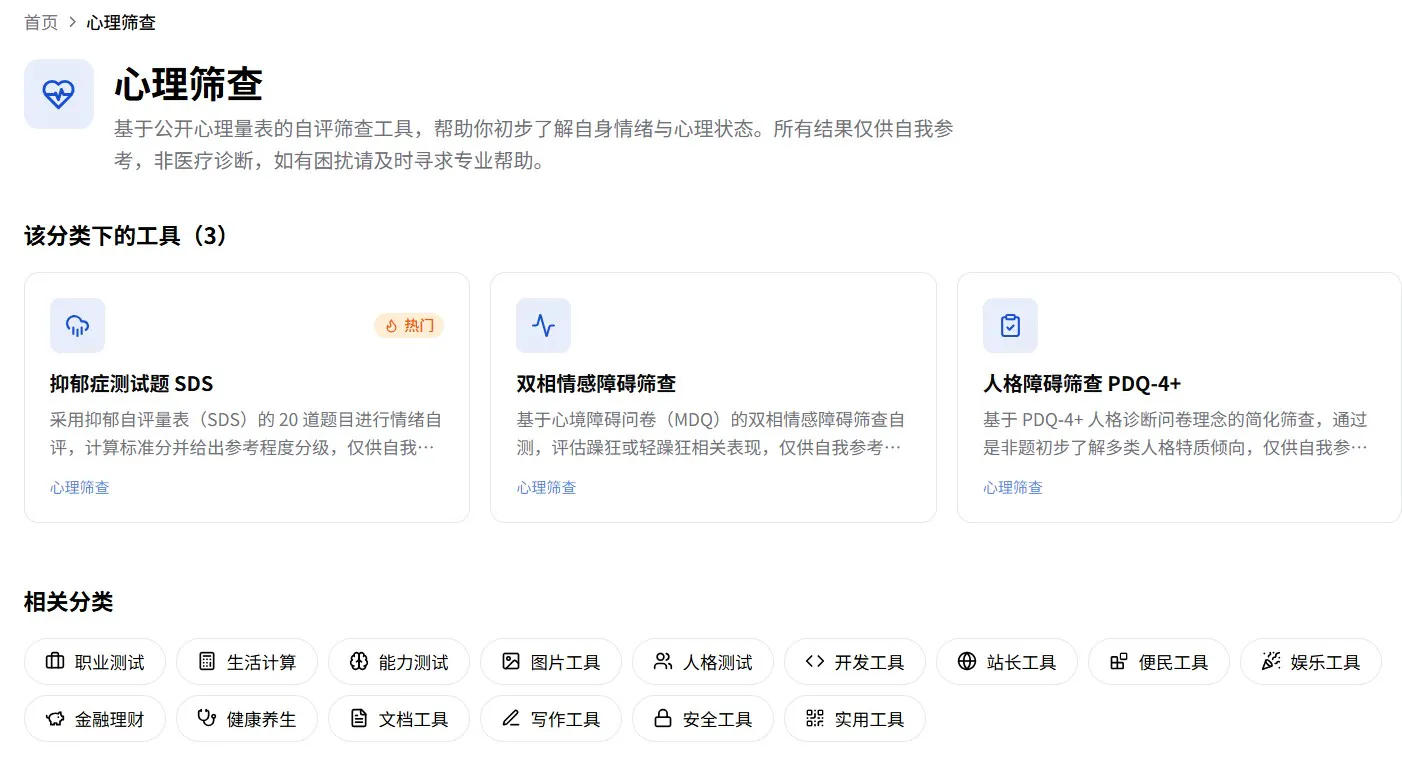The image size is (1402, 770).
Task: Click the stethoscope icon in 健康养生
Action: 207,718
